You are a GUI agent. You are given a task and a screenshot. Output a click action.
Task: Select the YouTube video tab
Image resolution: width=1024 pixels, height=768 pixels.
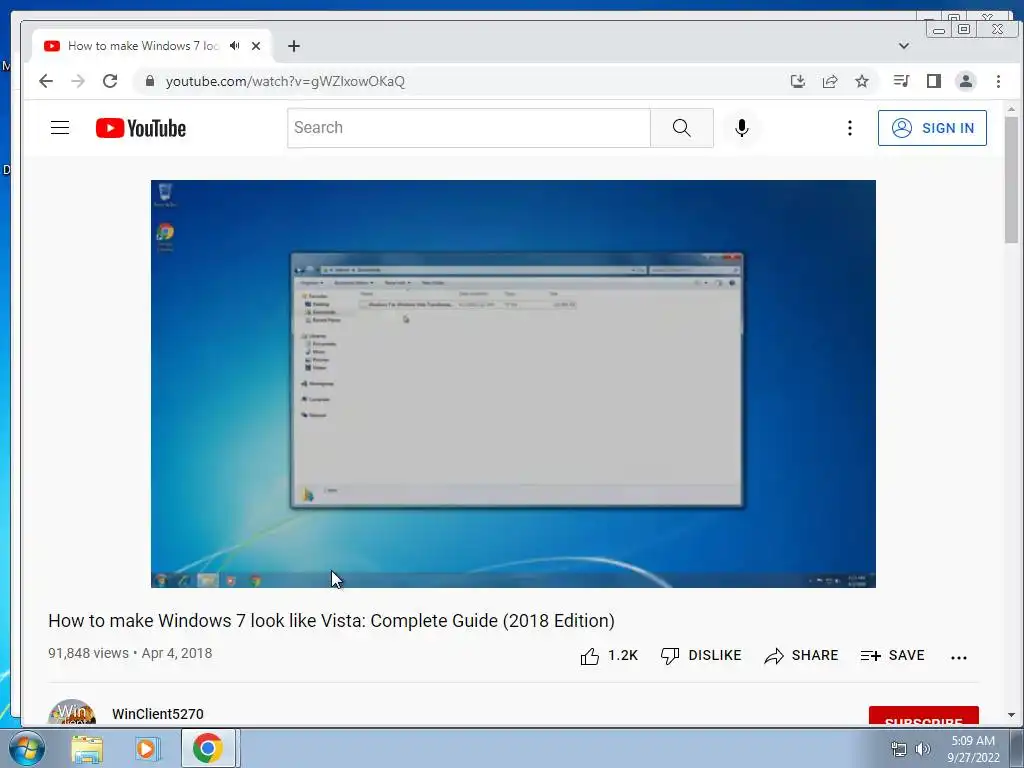(144, 46)
